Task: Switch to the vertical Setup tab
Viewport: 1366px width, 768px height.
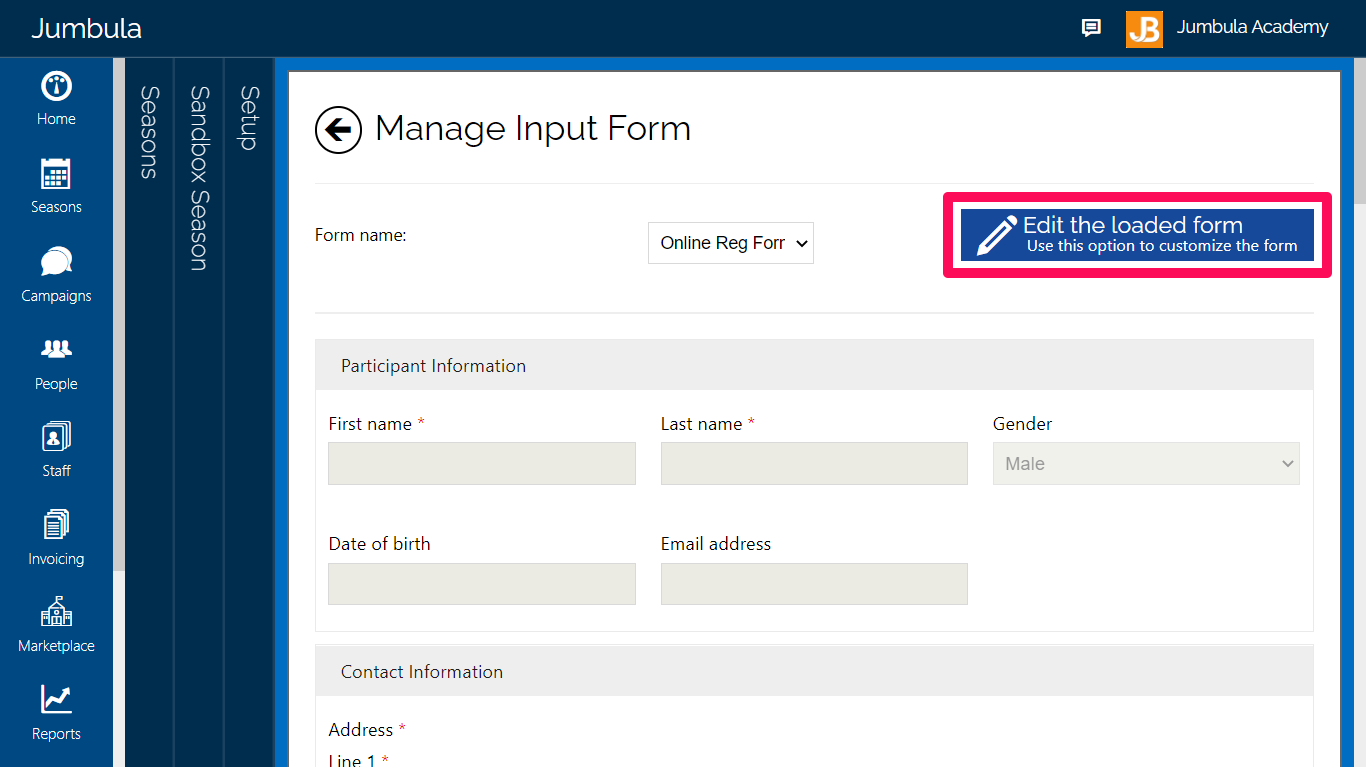Action: (x=249, y=118)
